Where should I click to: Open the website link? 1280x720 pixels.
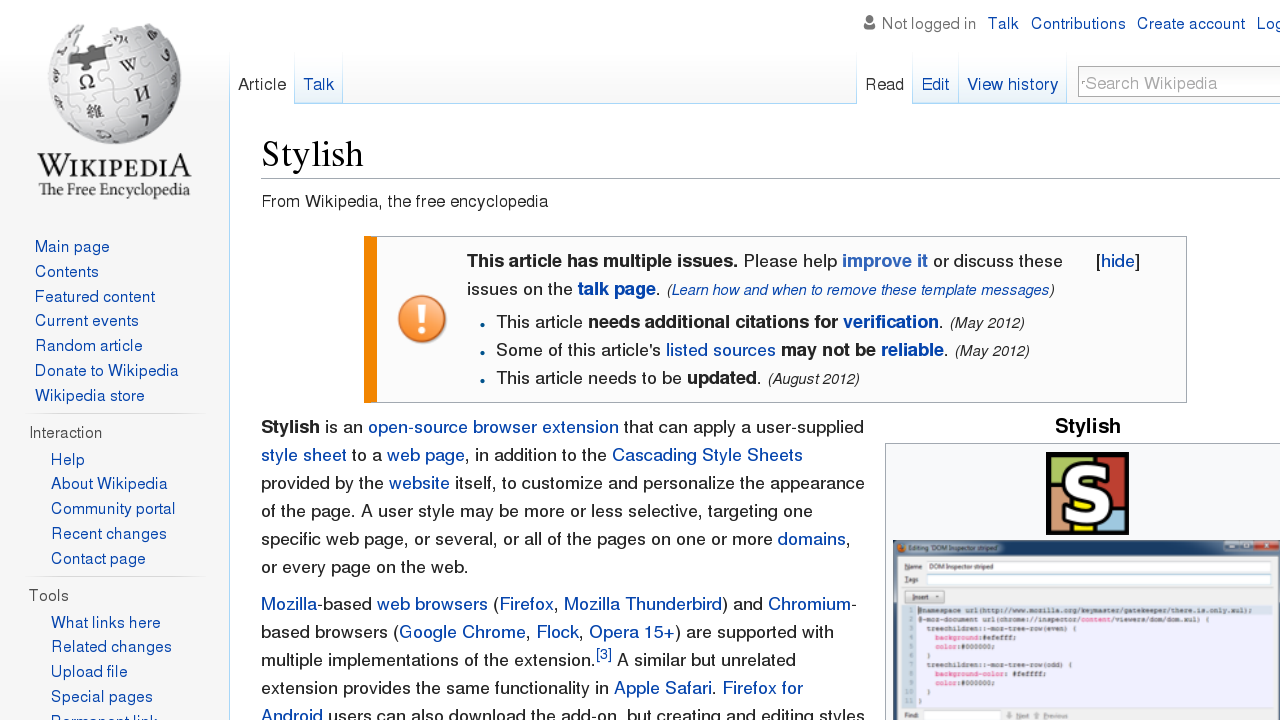419,483
